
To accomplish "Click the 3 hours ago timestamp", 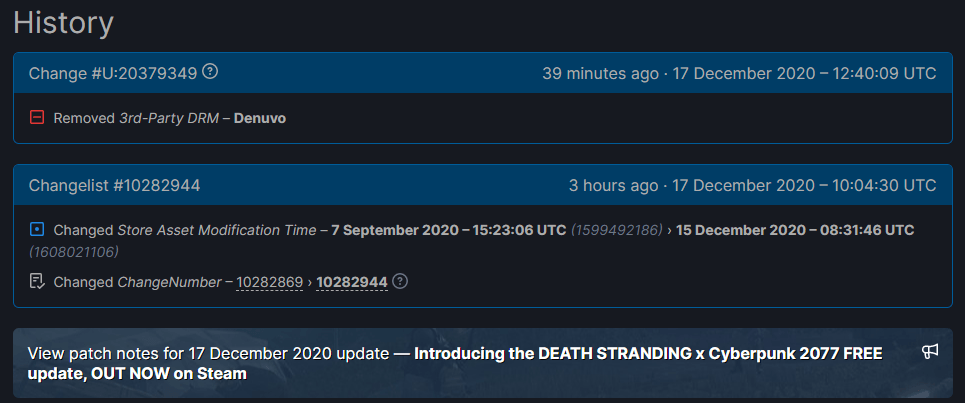I will 613,185.
